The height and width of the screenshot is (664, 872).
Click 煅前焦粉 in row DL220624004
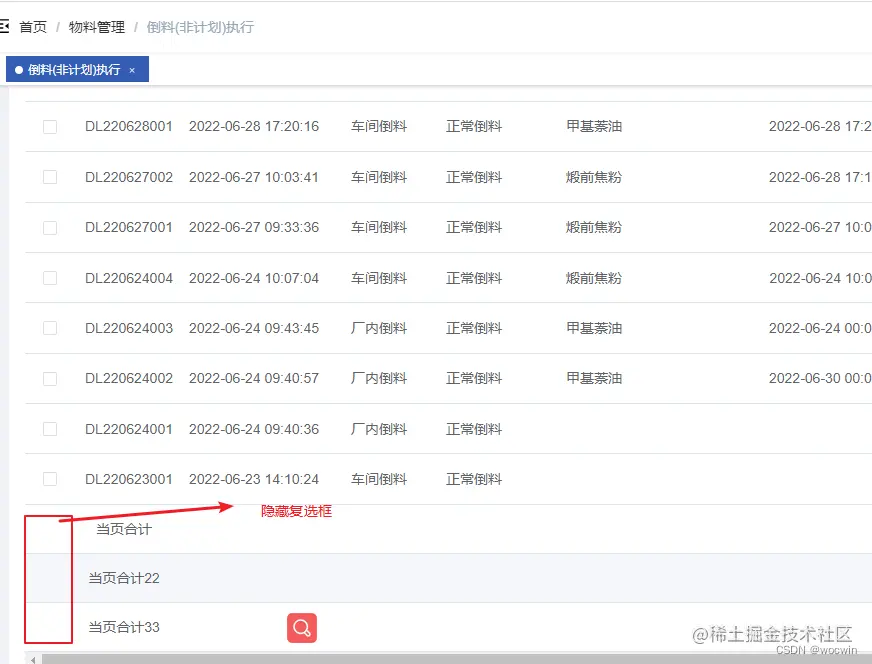pyautogui.click(x=594, y=278)
